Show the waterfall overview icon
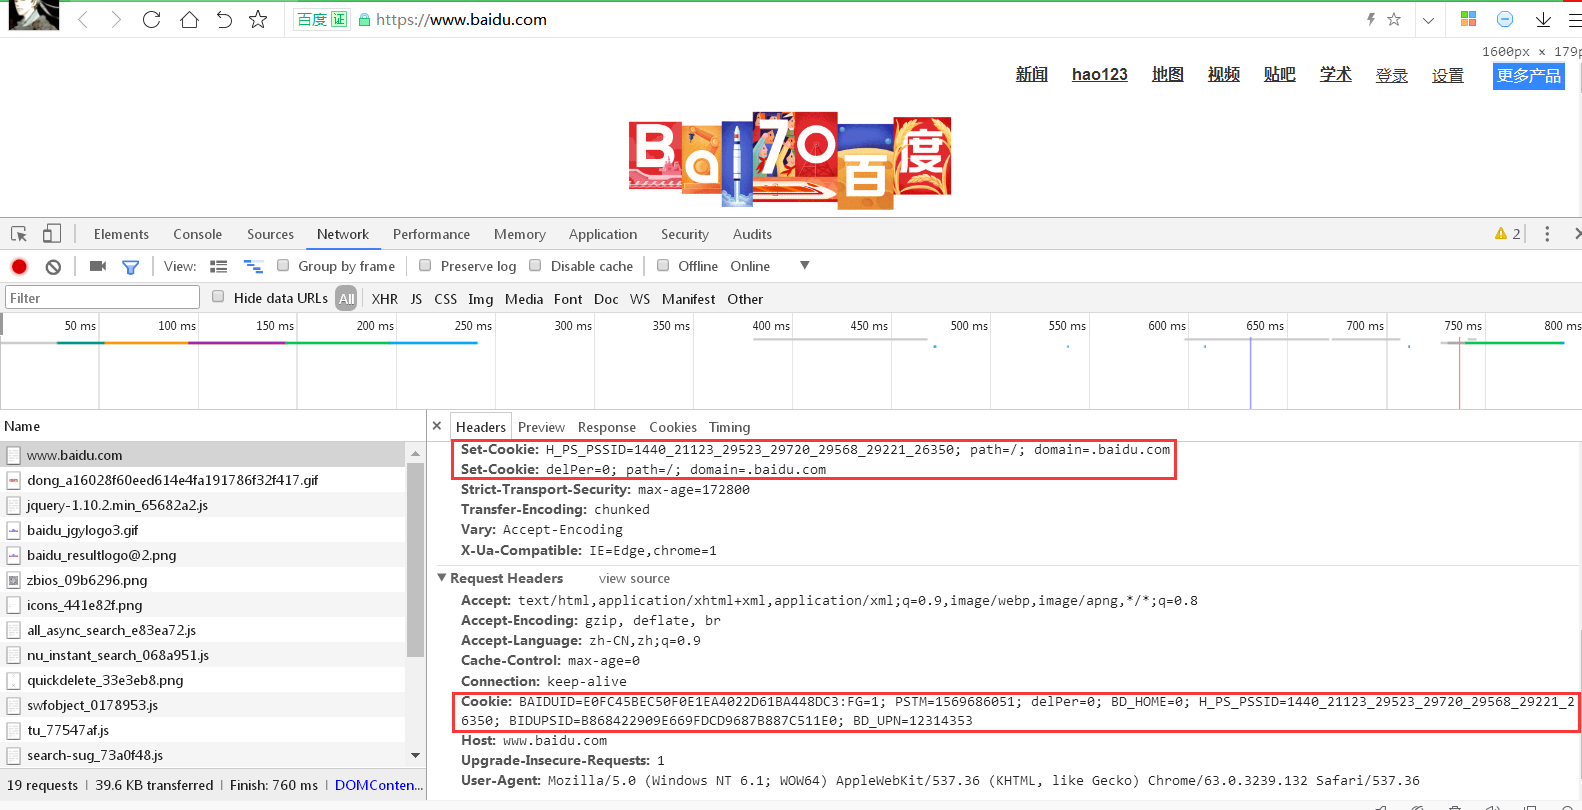This screenshot has height=810, width=1582. pos(253,266)
